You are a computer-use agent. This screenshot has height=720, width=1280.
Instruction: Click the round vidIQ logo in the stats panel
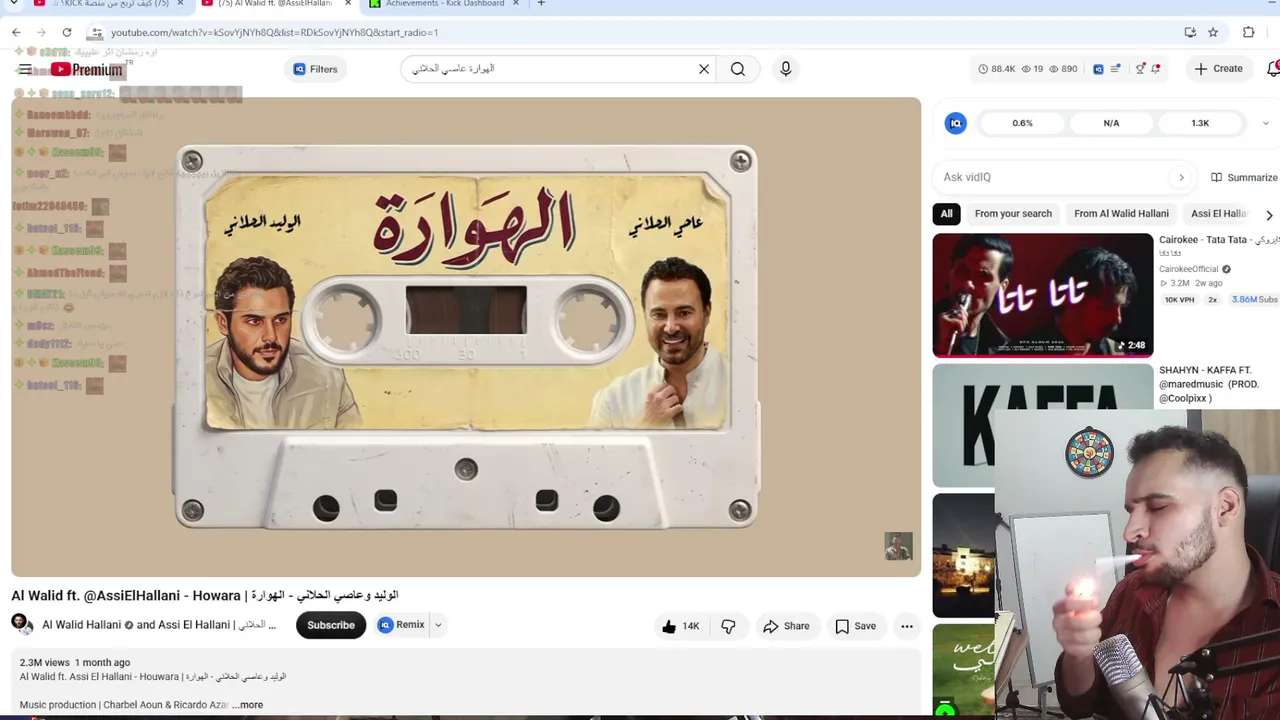(x=956, y=123)
